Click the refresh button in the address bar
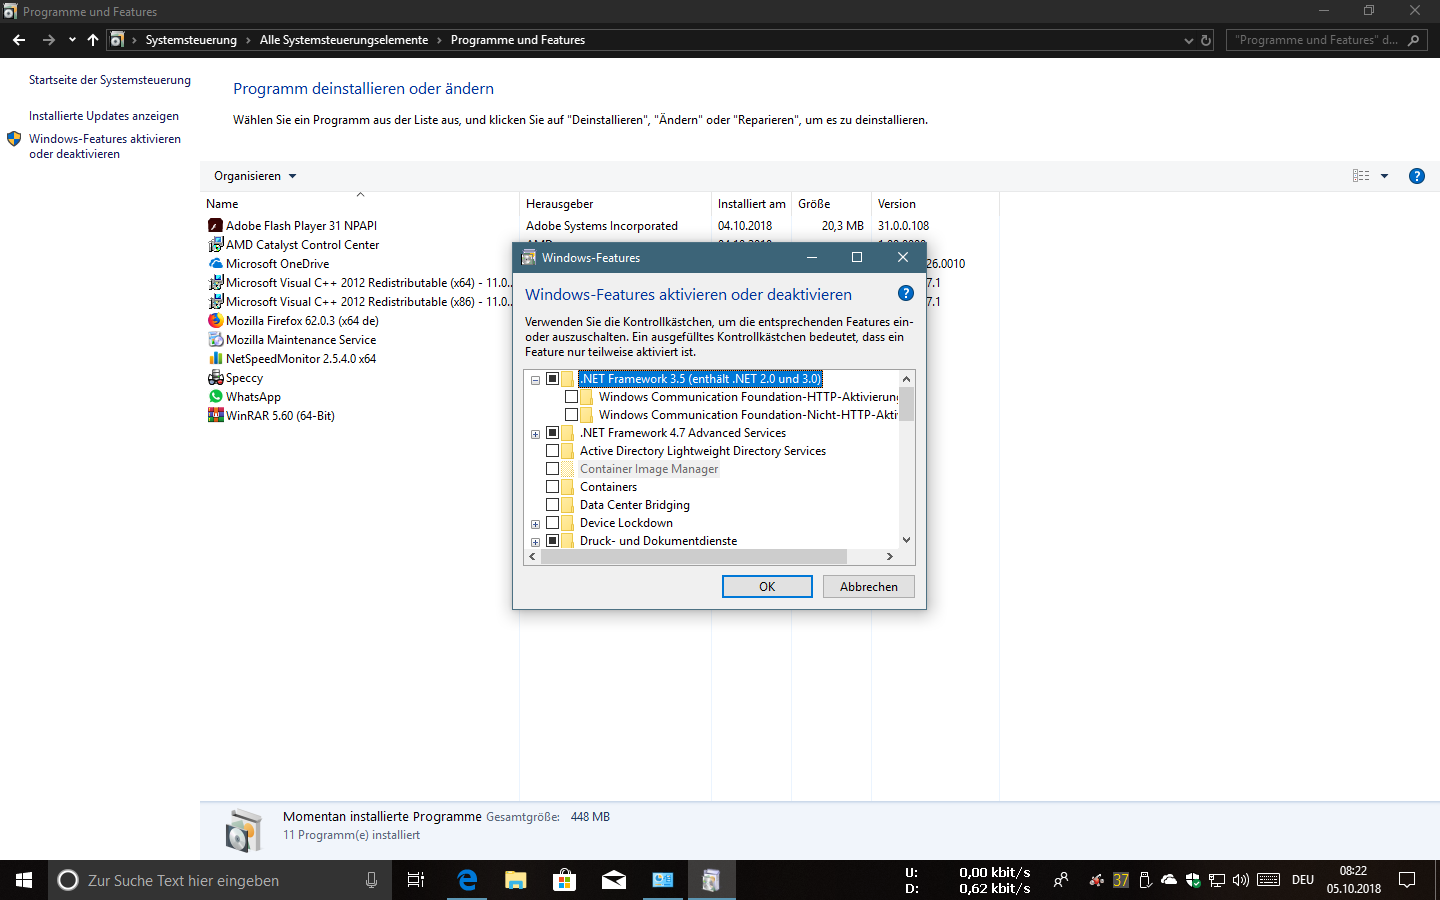 coord(1206,40)
